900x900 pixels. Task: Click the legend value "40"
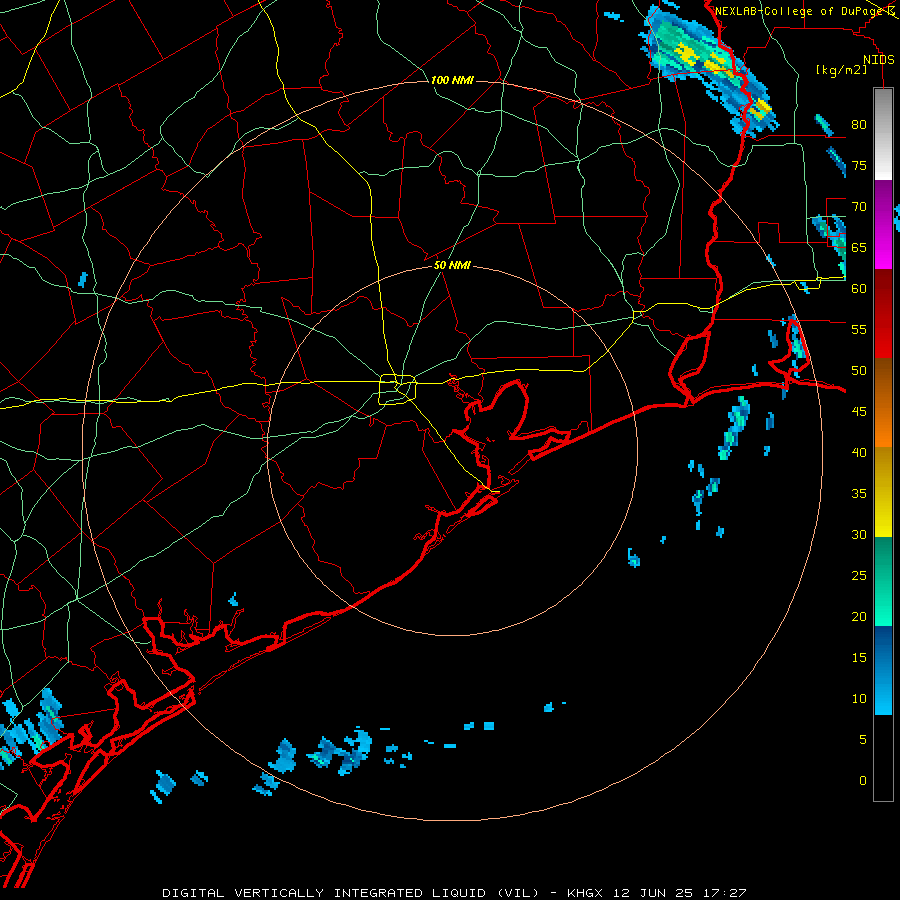coord(859,452)
